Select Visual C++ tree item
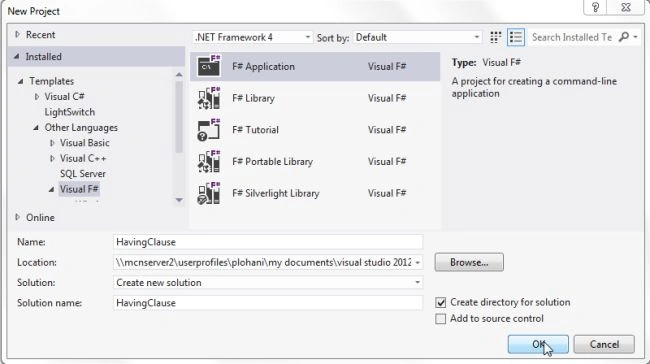Screen dimensions: 650x364 tap(83, 158)
